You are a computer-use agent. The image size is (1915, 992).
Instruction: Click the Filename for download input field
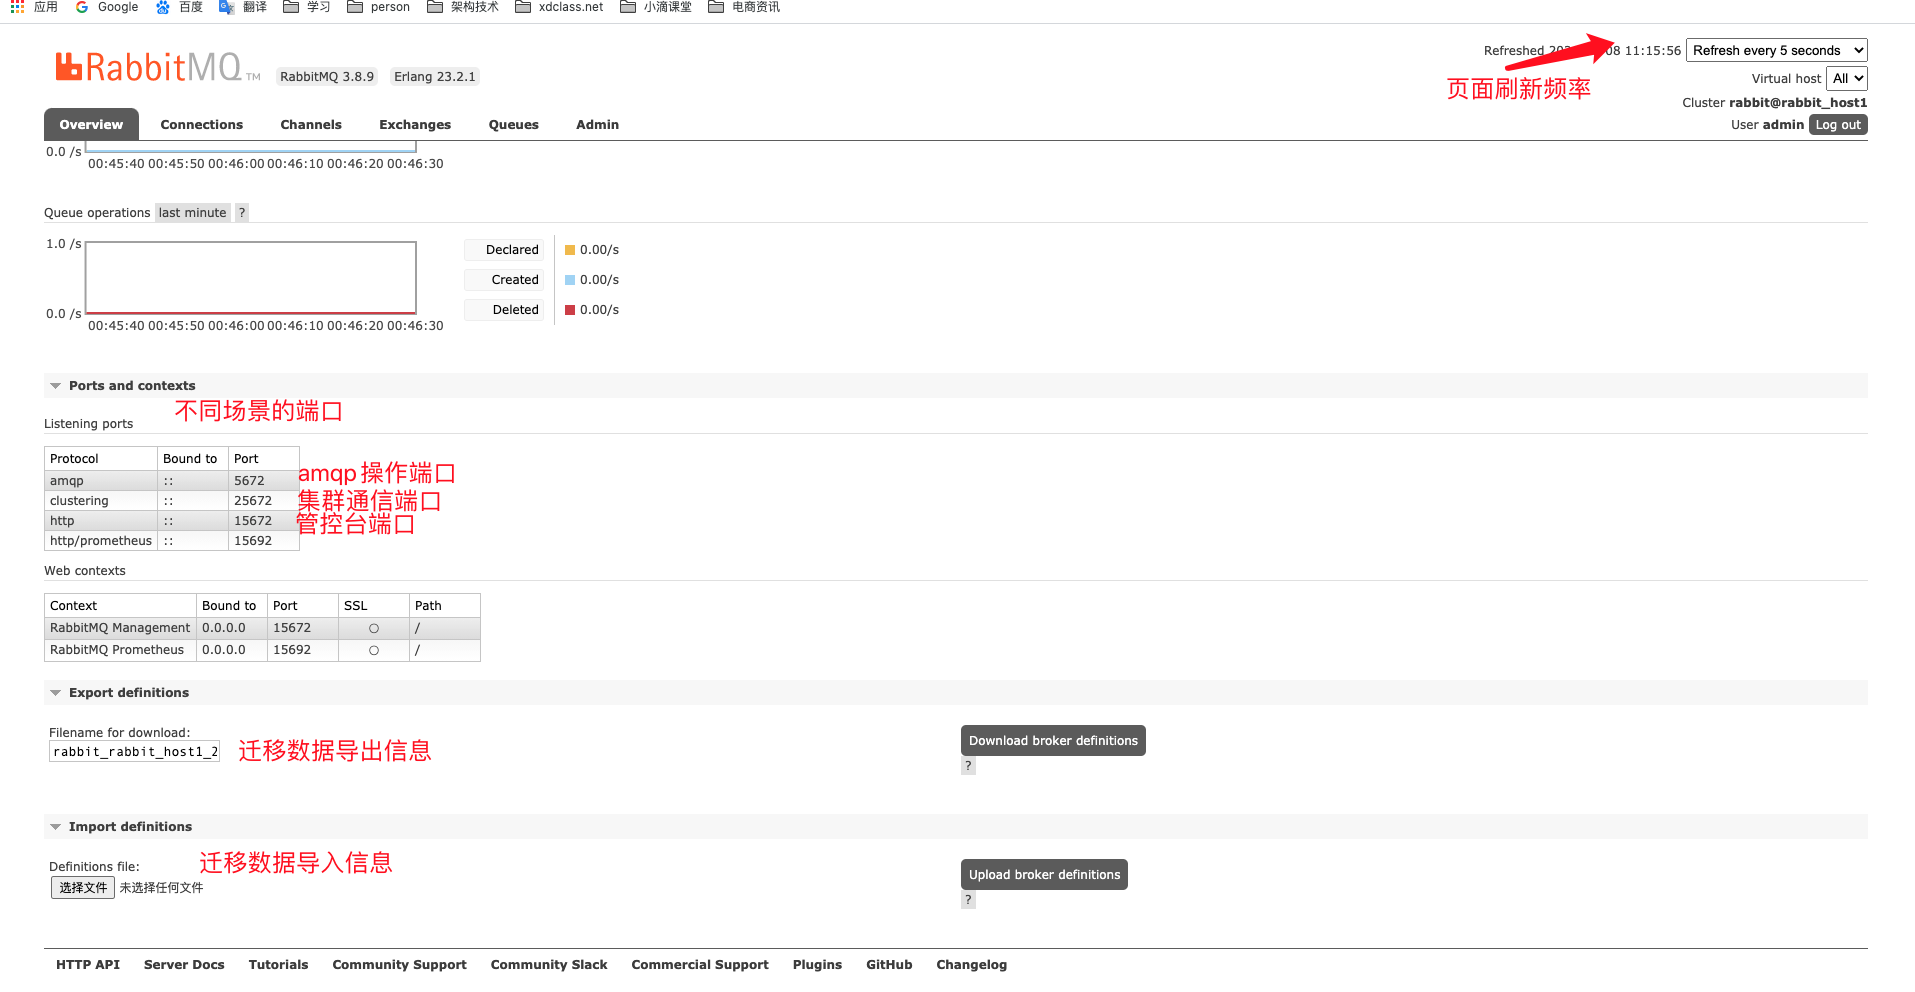pyautogui.click(x=134, y=752)
